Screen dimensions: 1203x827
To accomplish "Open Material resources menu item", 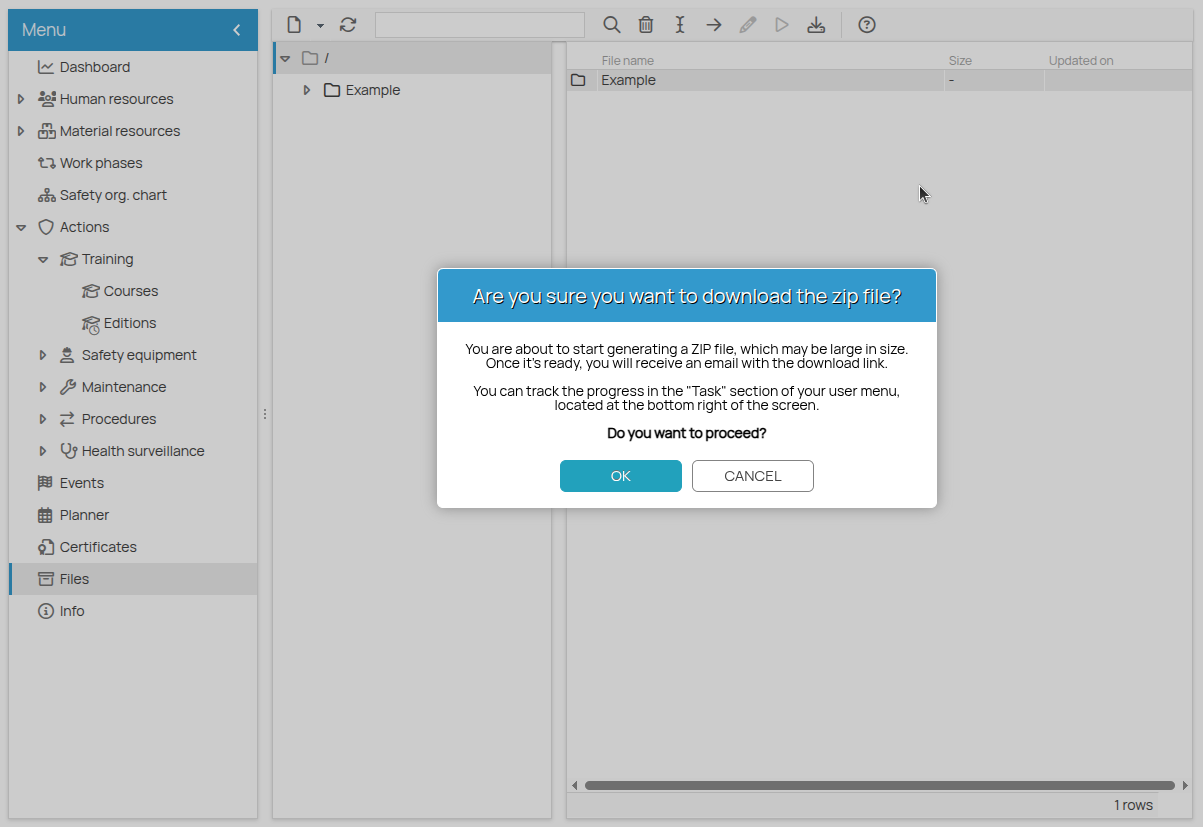I will coord(120,131).
